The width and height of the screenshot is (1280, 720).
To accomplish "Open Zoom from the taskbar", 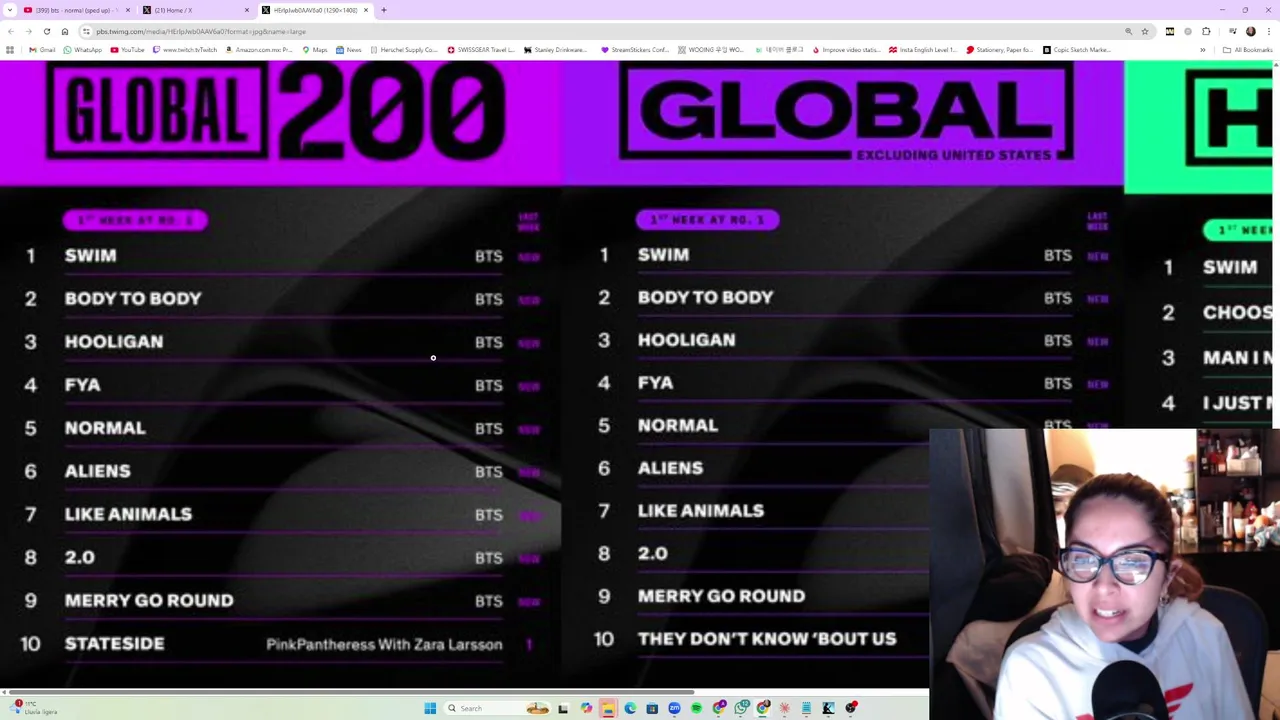I will click(x=674, y=708).
